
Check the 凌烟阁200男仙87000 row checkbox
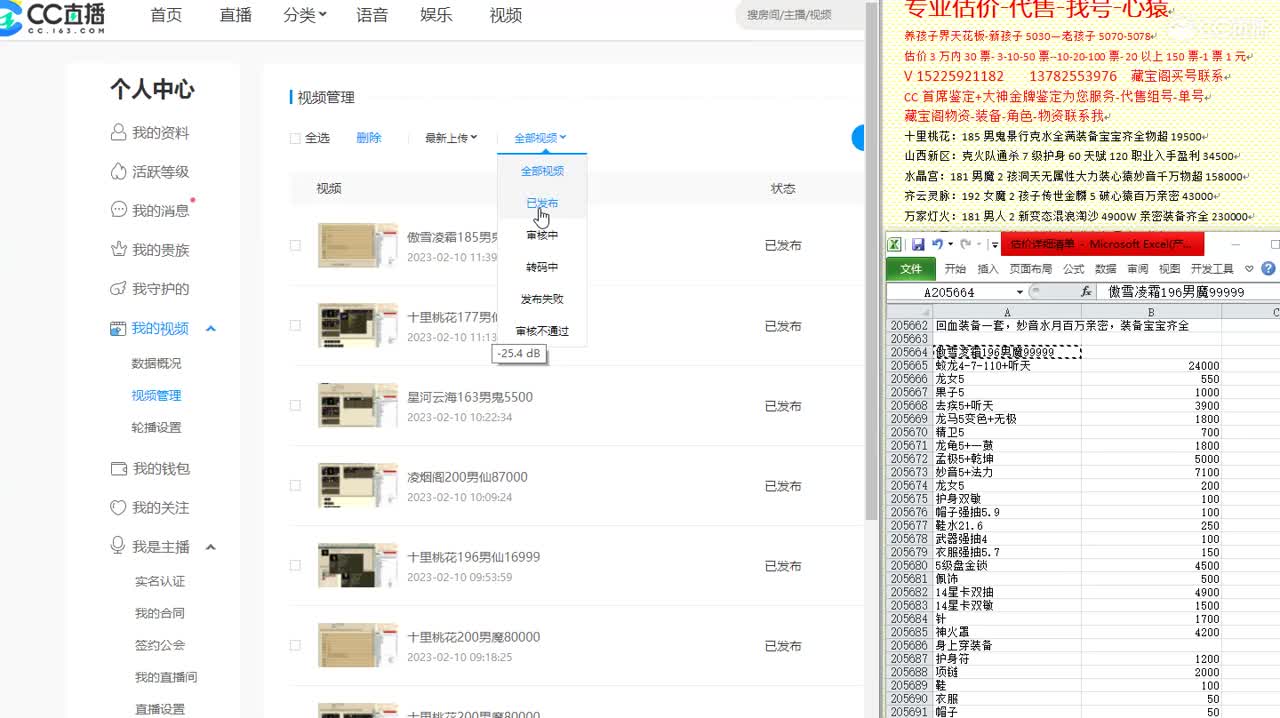pos(295,485)
